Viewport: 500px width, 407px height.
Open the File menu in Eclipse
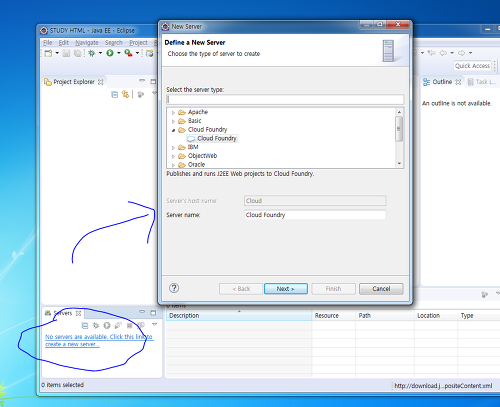pyautogui.click(x=48, y=43)
